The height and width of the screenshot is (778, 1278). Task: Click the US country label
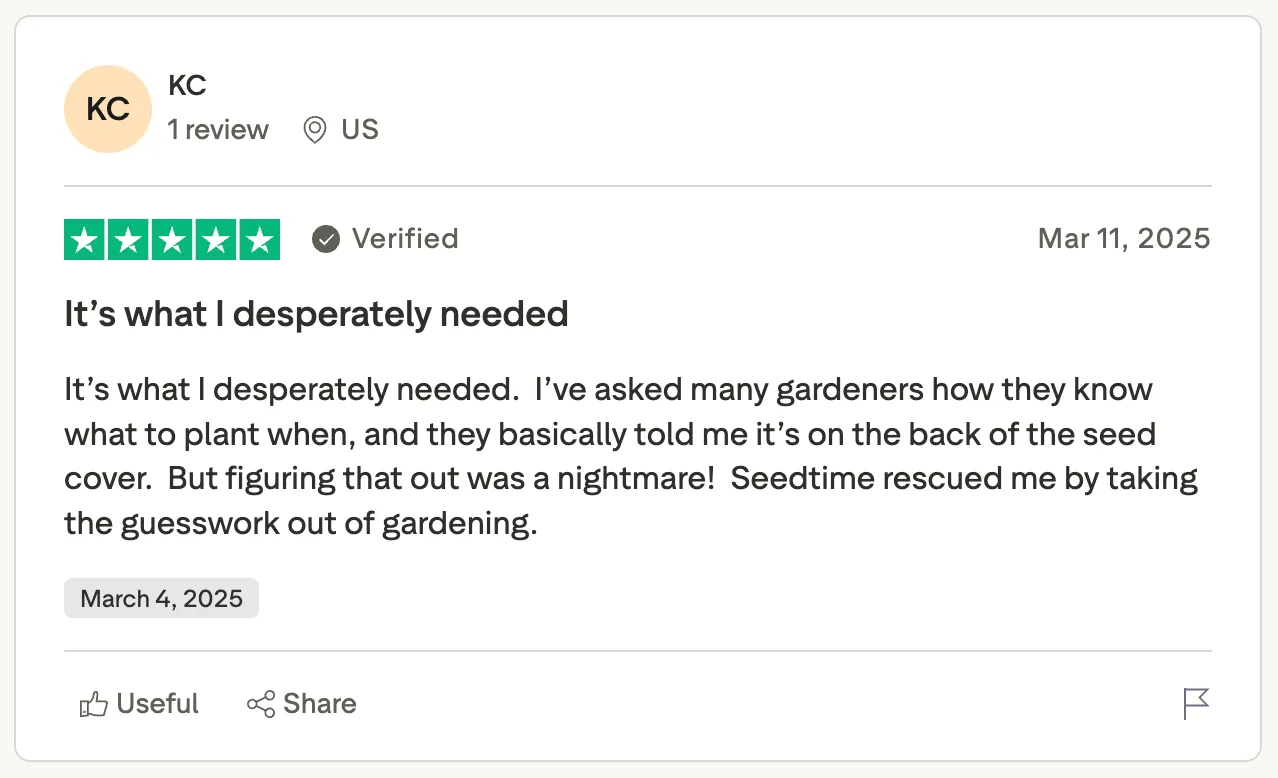click(x=360, y=130)
